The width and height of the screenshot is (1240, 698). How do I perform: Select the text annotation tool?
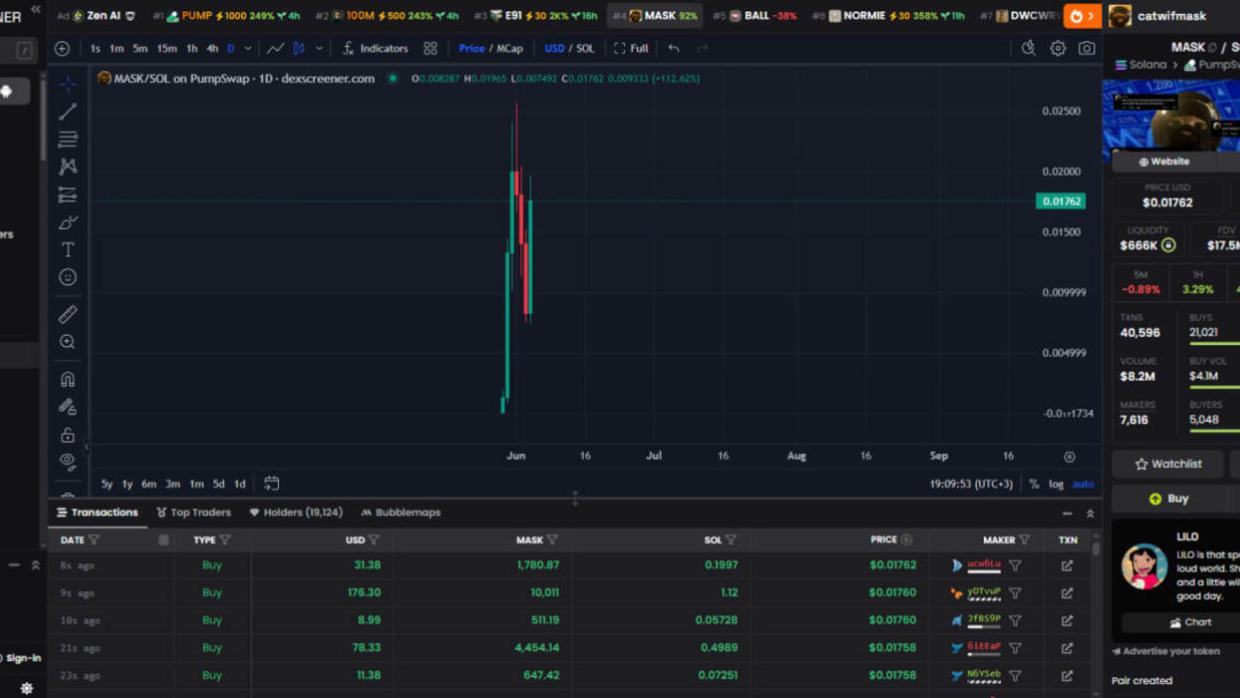click(67, 250)
